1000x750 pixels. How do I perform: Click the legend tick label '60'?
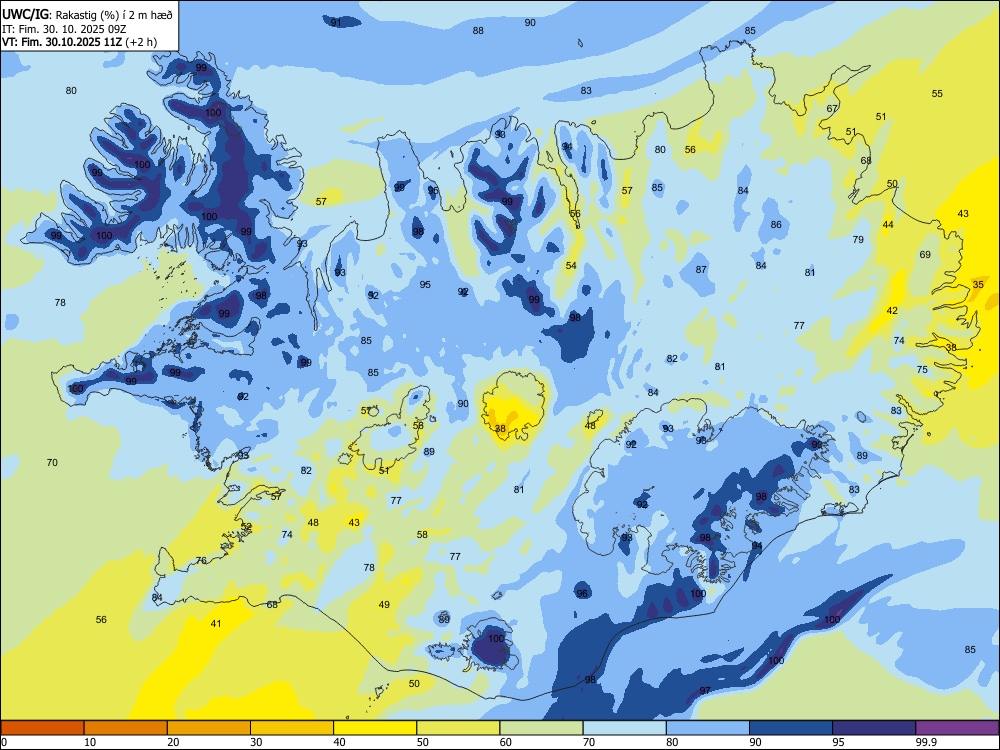coord(506,742)
